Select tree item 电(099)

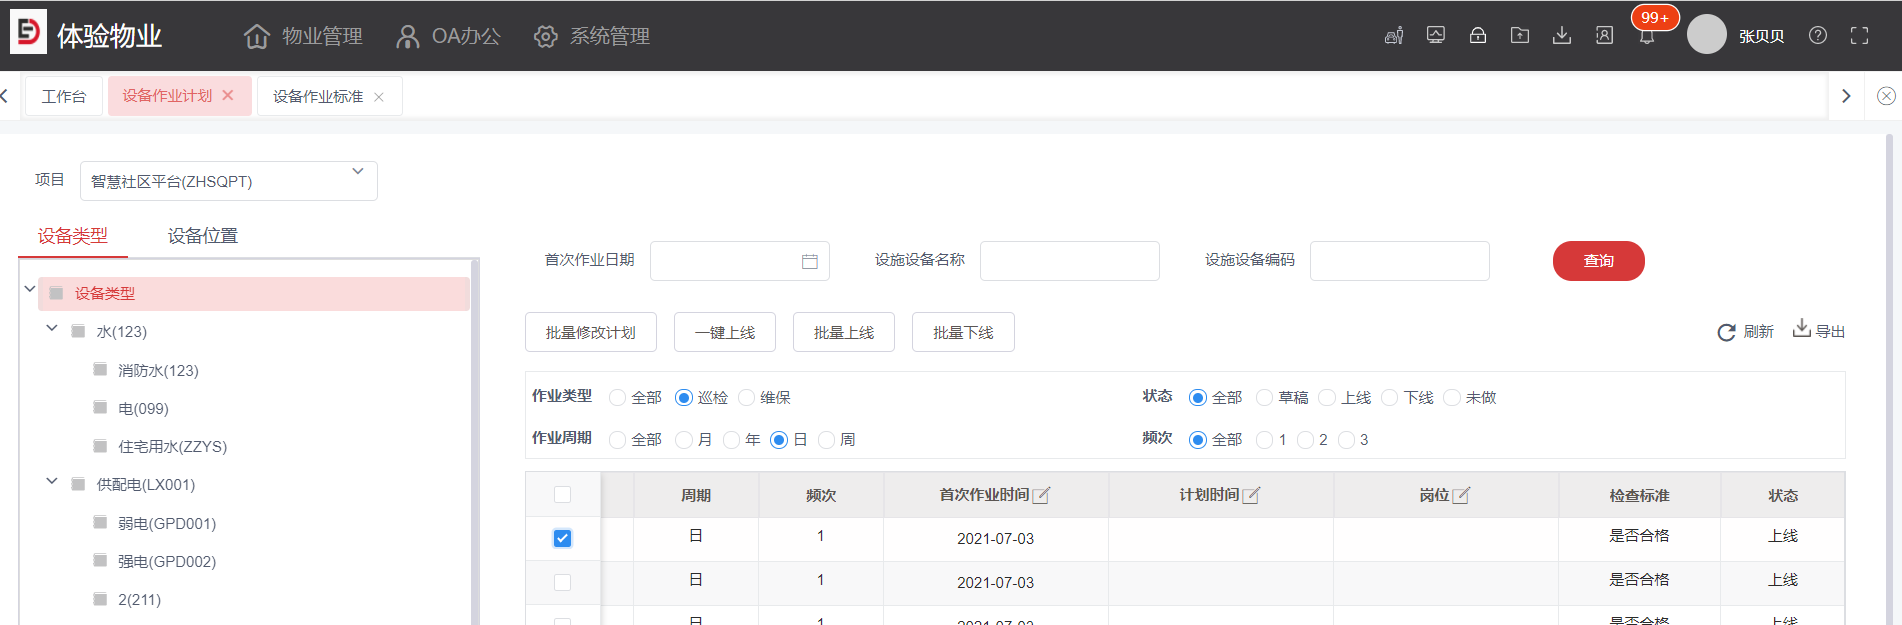143,409
